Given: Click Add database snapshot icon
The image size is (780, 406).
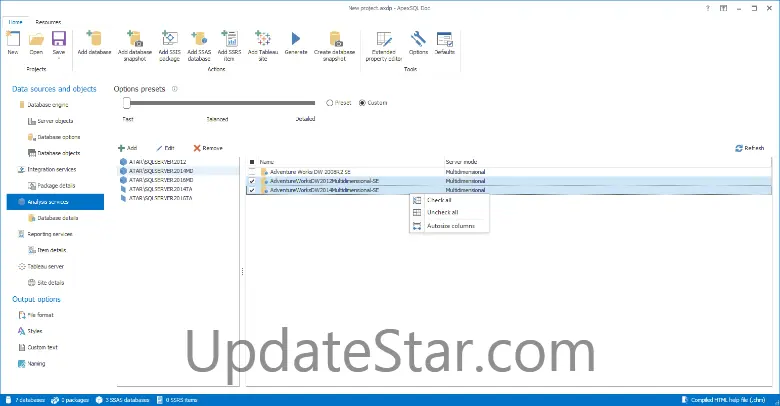Looking at the screenshot, I should [135, 39].
